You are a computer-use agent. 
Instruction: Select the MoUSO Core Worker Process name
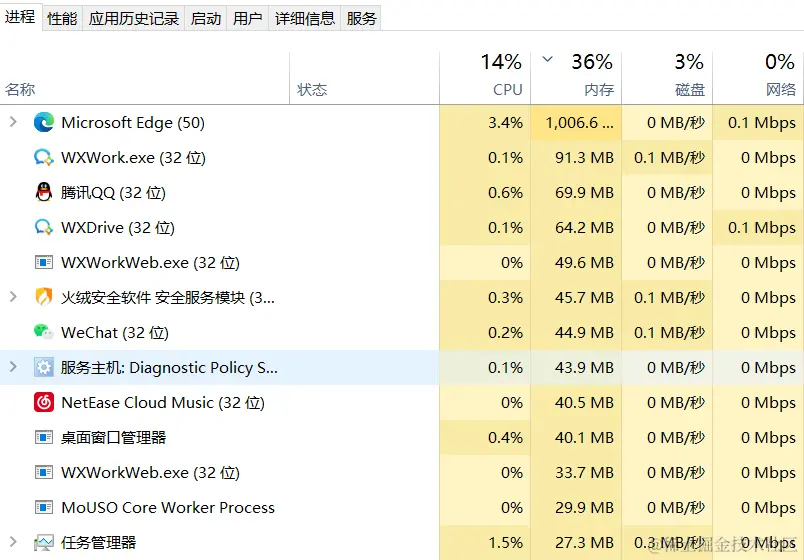168,508
